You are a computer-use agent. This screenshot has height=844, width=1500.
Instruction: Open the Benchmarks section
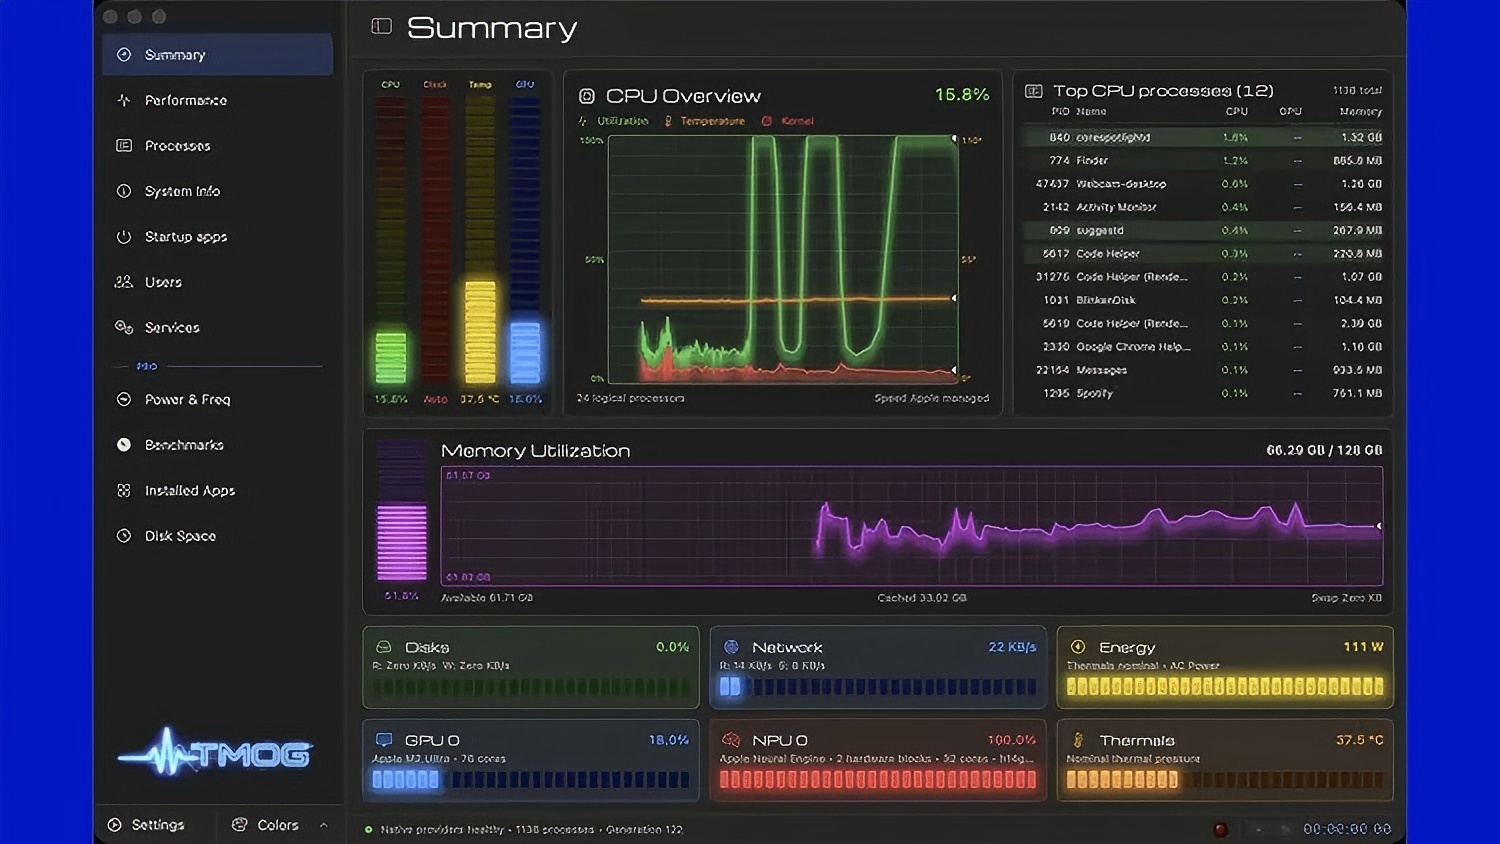(x=217, y=445)
